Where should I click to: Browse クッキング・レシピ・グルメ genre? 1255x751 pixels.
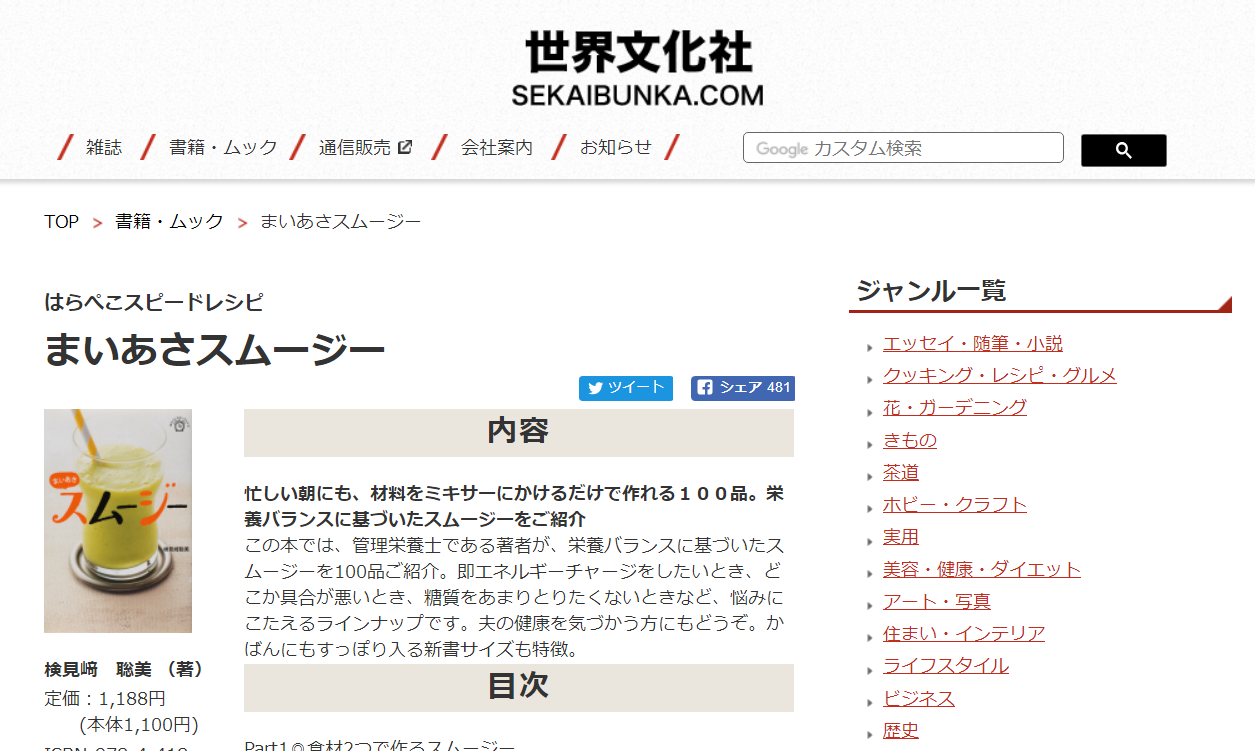click(x=1000, y=376)
